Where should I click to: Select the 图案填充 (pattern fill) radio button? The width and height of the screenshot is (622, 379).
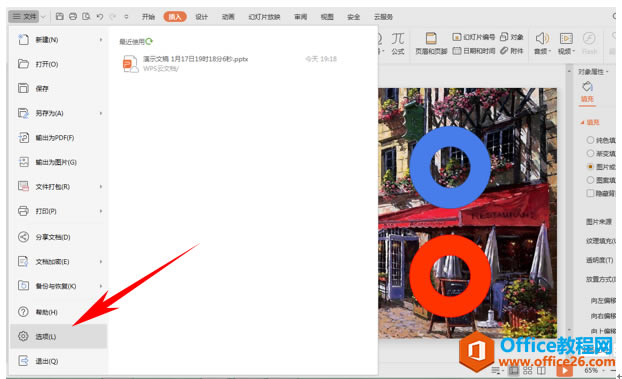590,180
